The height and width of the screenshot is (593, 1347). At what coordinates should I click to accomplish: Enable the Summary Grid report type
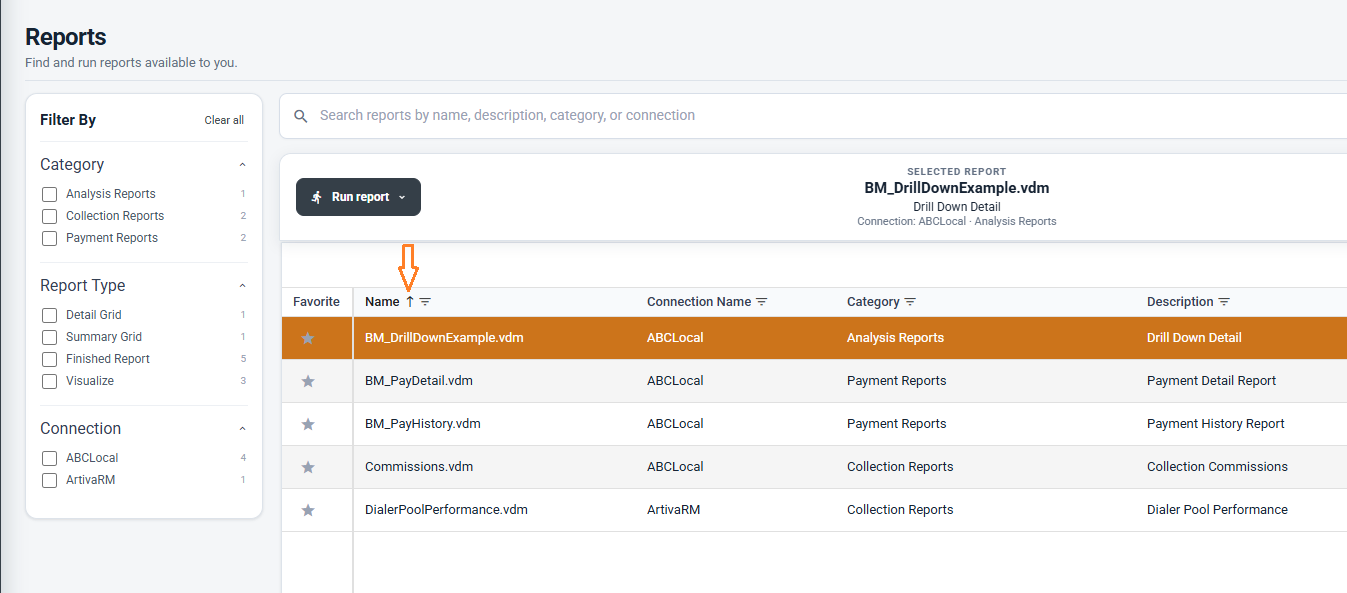point(49,337)
